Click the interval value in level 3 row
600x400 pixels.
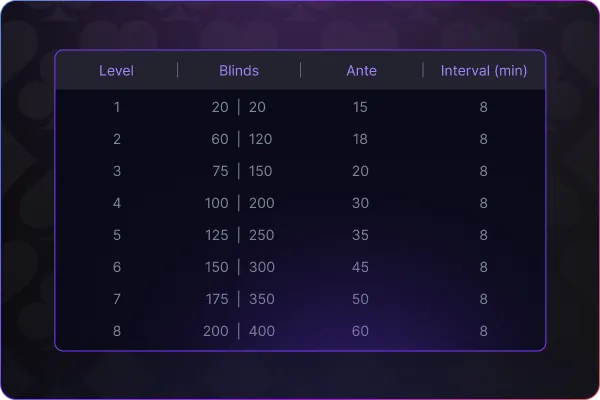(484, 171)
